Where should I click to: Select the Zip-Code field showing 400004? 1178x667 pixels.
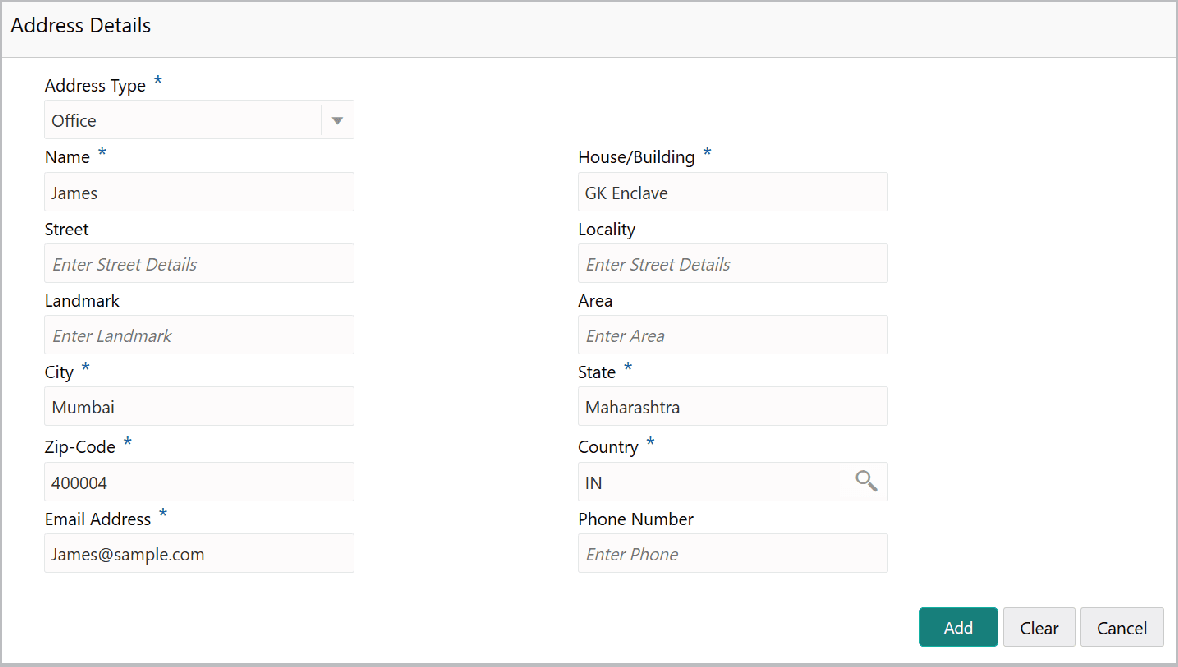pos(199,481)
